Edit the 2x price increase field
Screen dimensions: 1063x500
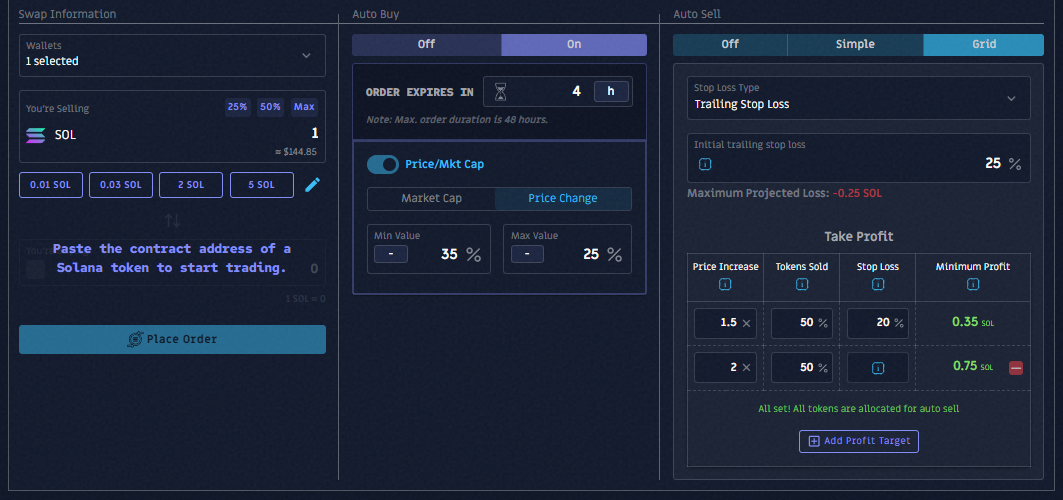725,368
